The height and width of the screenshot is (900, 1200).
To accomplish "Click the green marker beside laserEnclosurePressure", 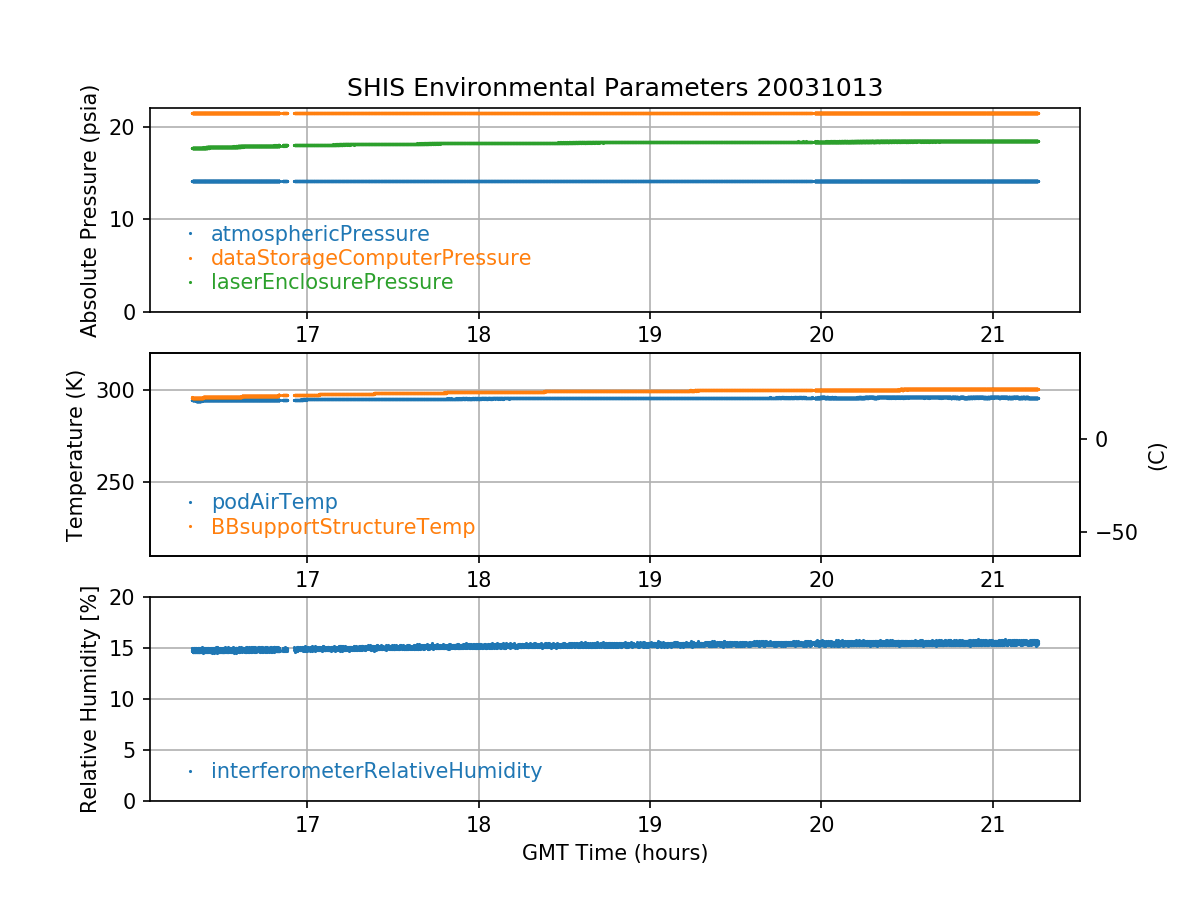I will (x=190, y=282).
